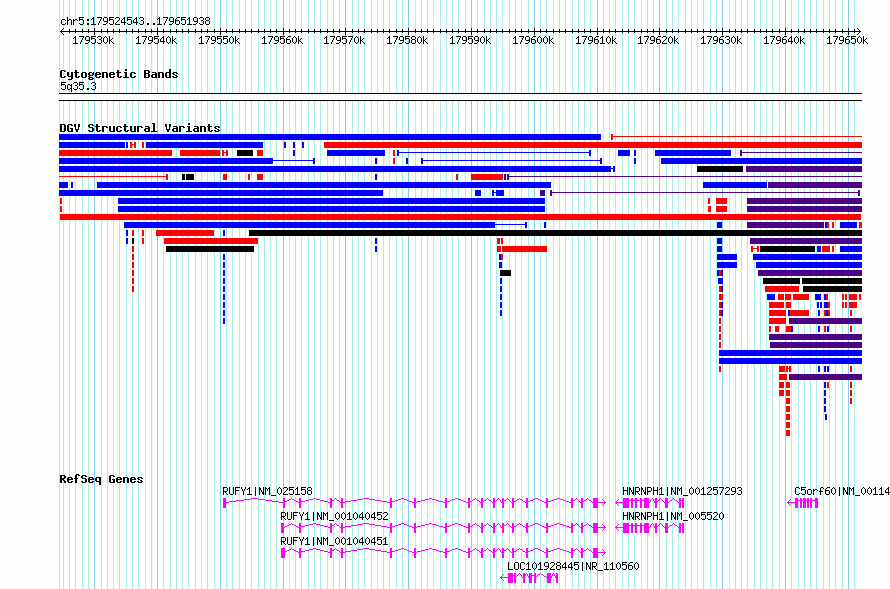Click the 179630k ruler label
Viewport: 890px width, 589px height.
[721, 40]
